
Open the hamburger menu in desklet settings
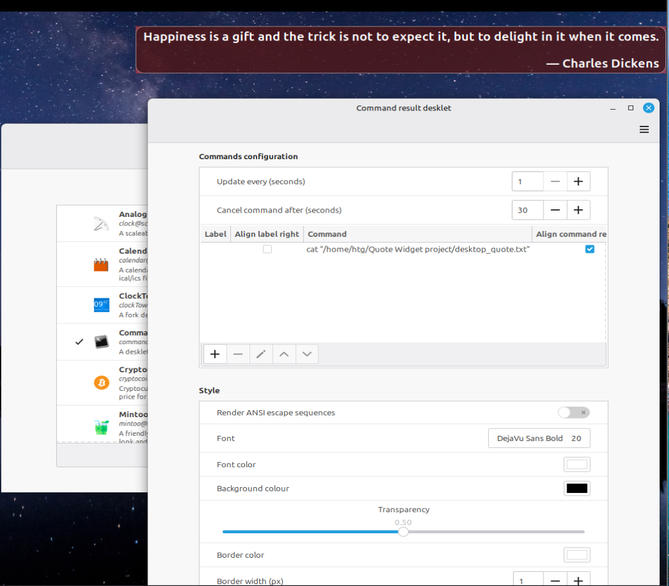[x=644, y=129]
